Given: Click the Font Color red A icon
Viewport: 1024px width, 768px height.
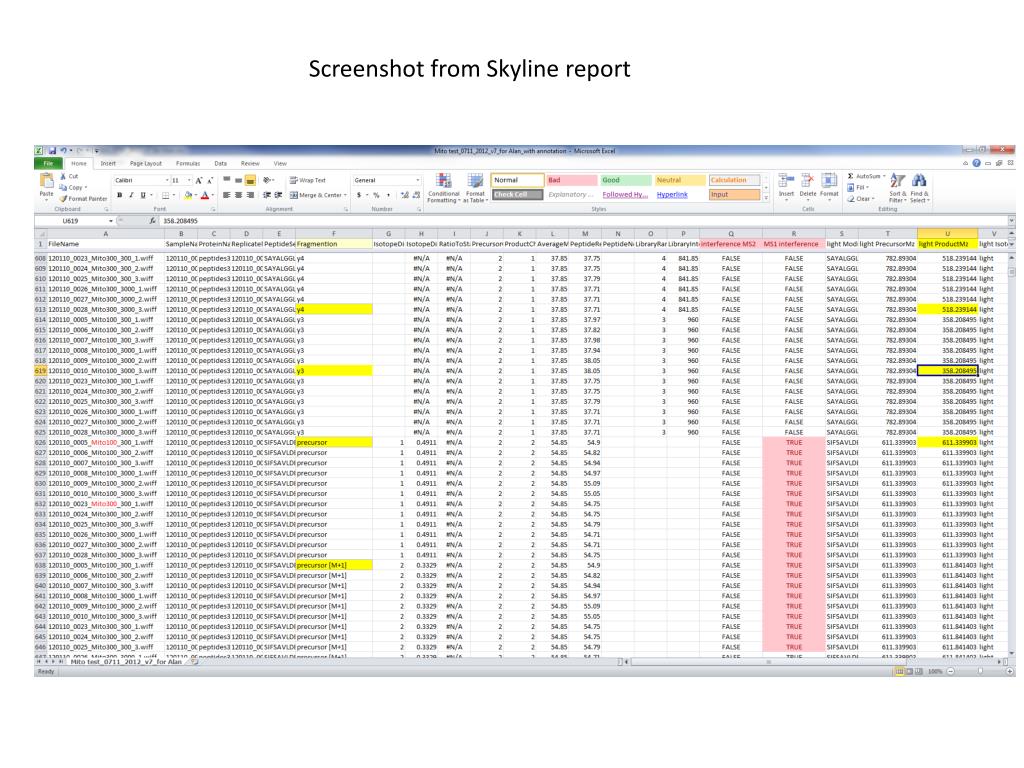Looking at the screenshot, I should point(205,195).
